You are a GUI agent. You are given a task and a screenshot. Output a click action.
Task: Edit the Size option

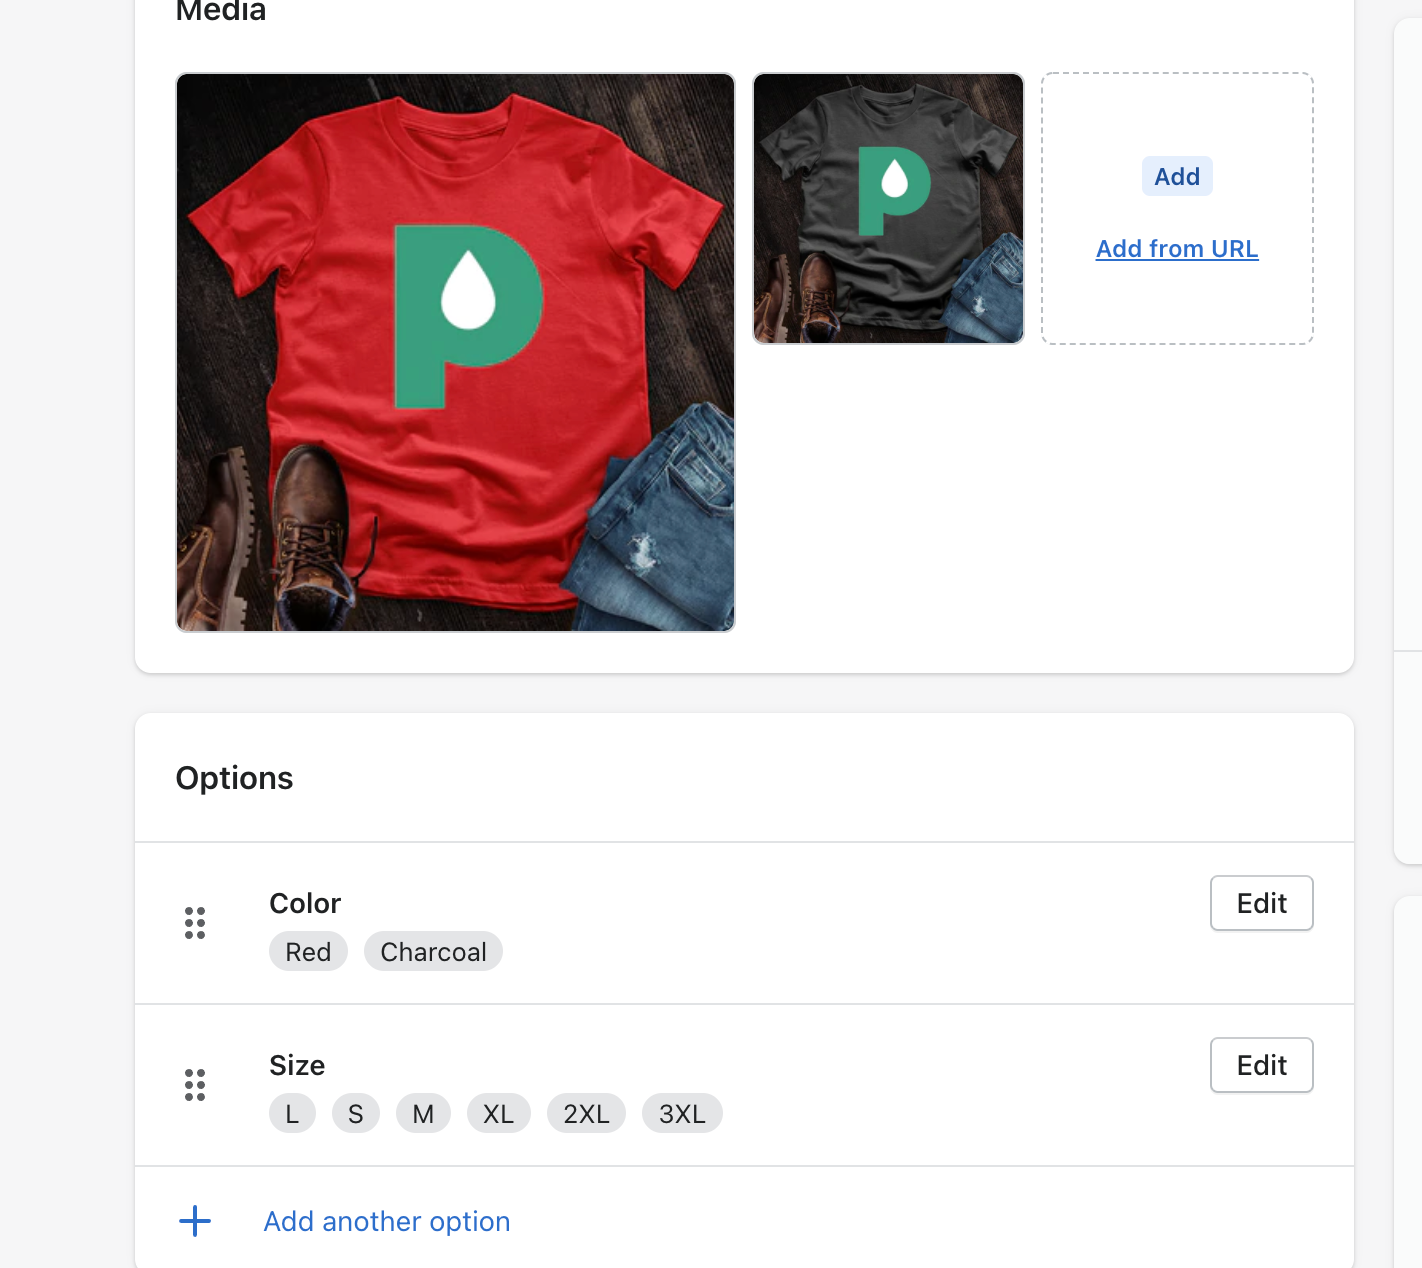(1261, 1065)
